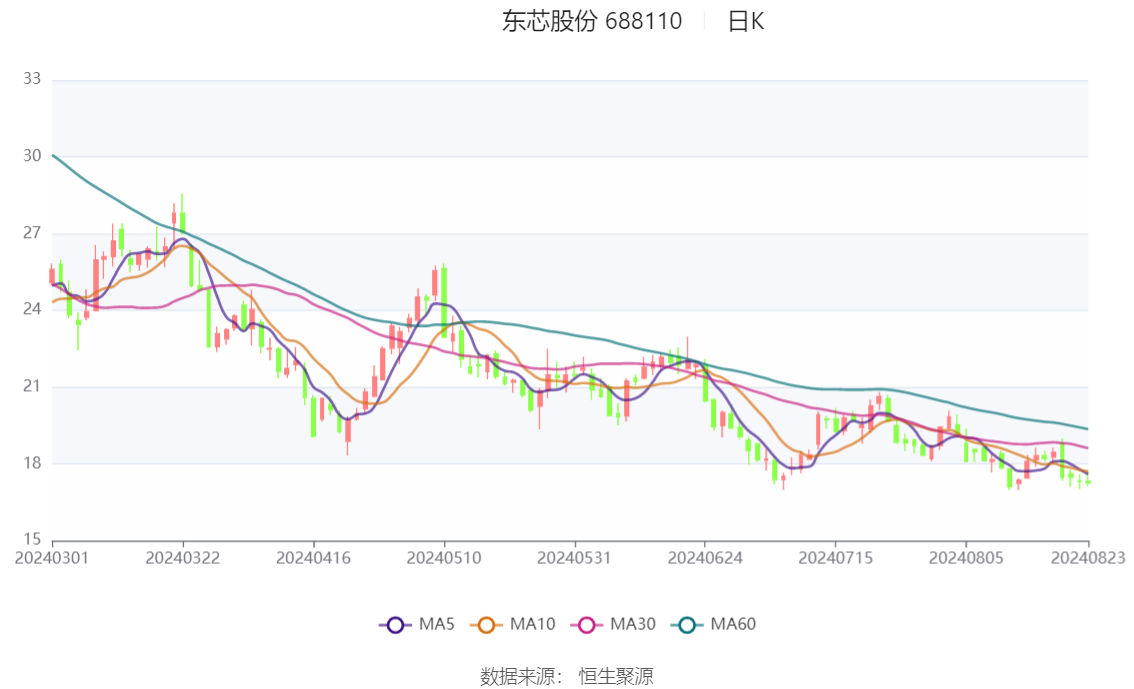Viewport: 1134px width, 689px height.
Task: Click y-axis value 24
Action: 32,309
